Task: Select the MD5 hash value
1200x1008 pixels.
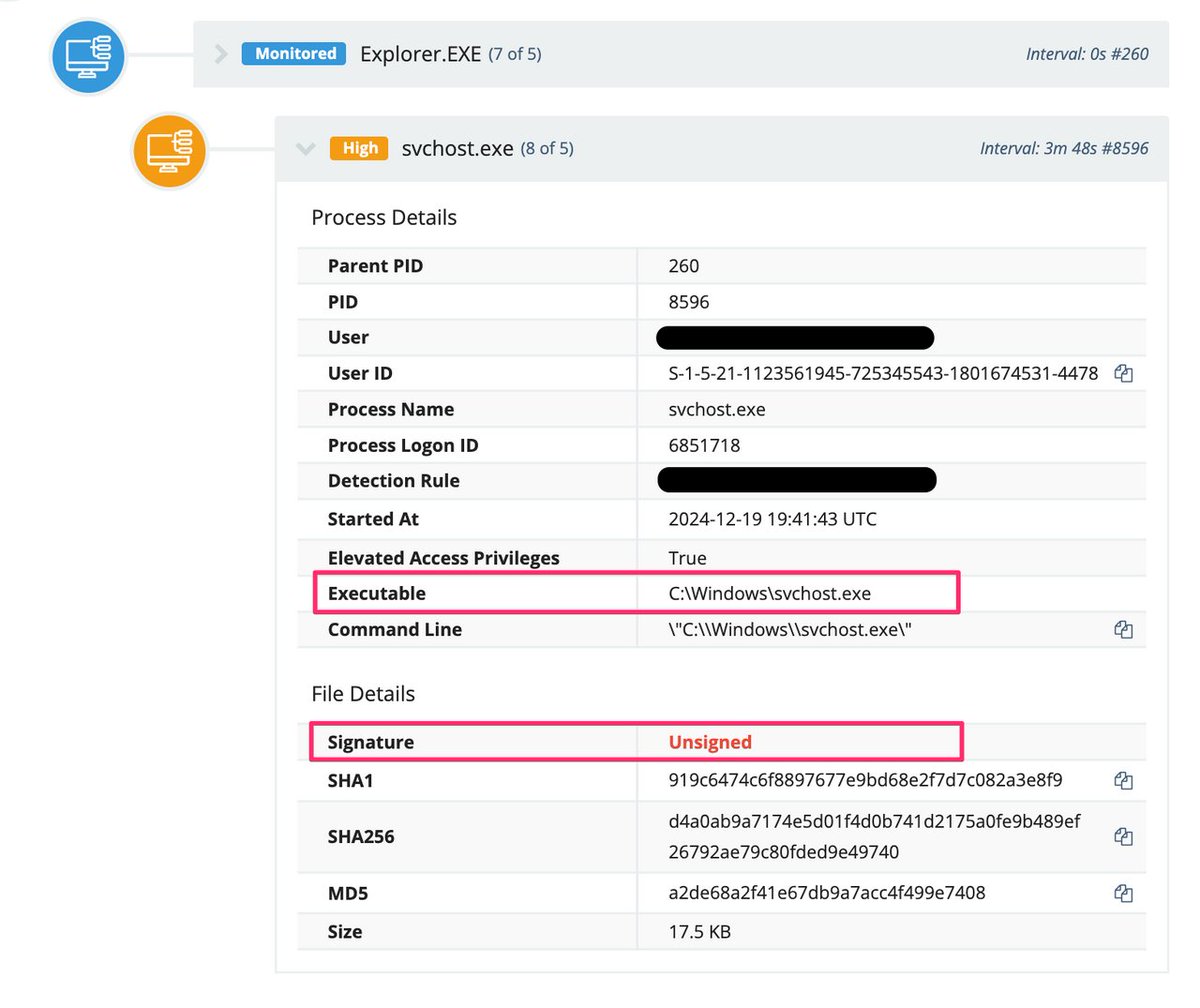Action: tap(827, 892)
